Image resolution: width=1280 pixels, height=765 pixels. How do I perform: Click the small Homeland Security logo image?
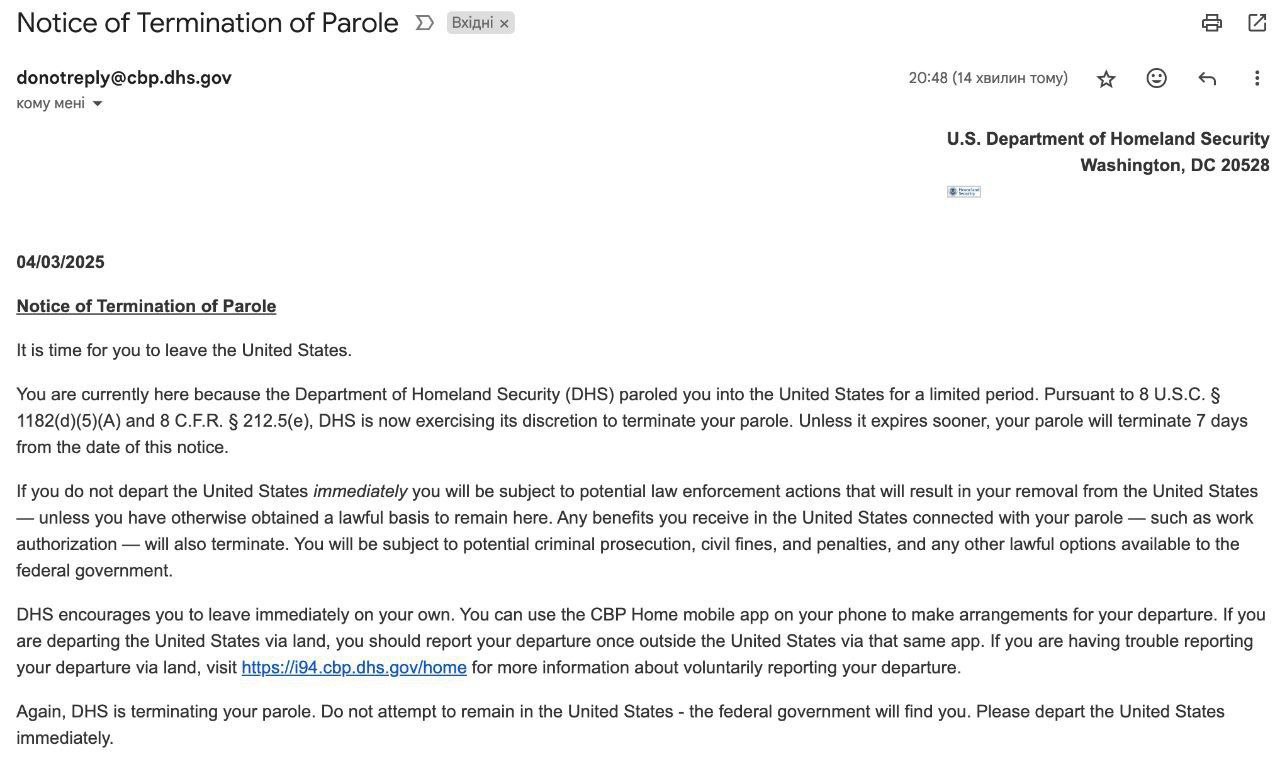point(964,191)
